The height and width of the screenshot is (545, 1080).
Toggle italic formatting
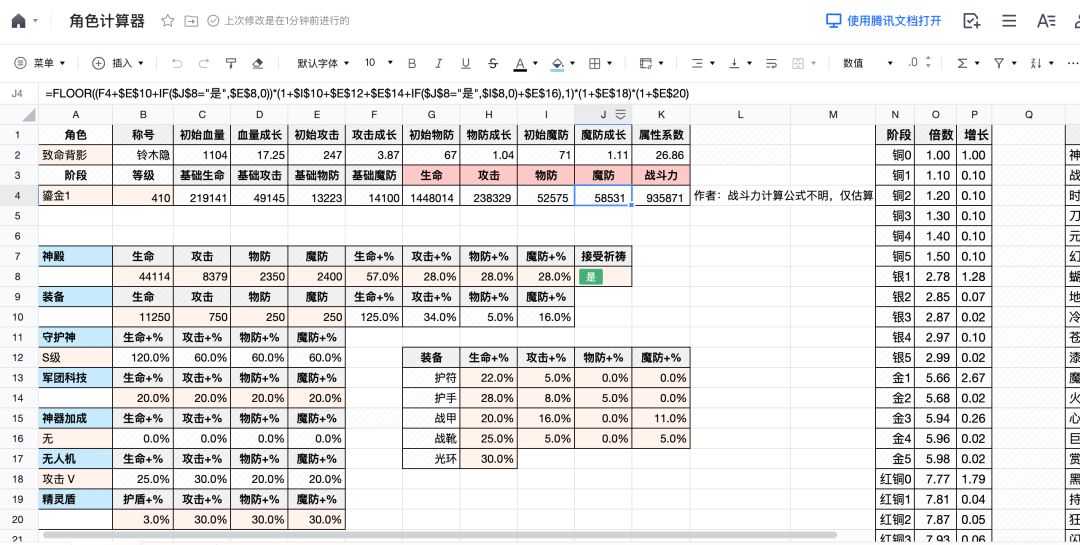[439, 63]
